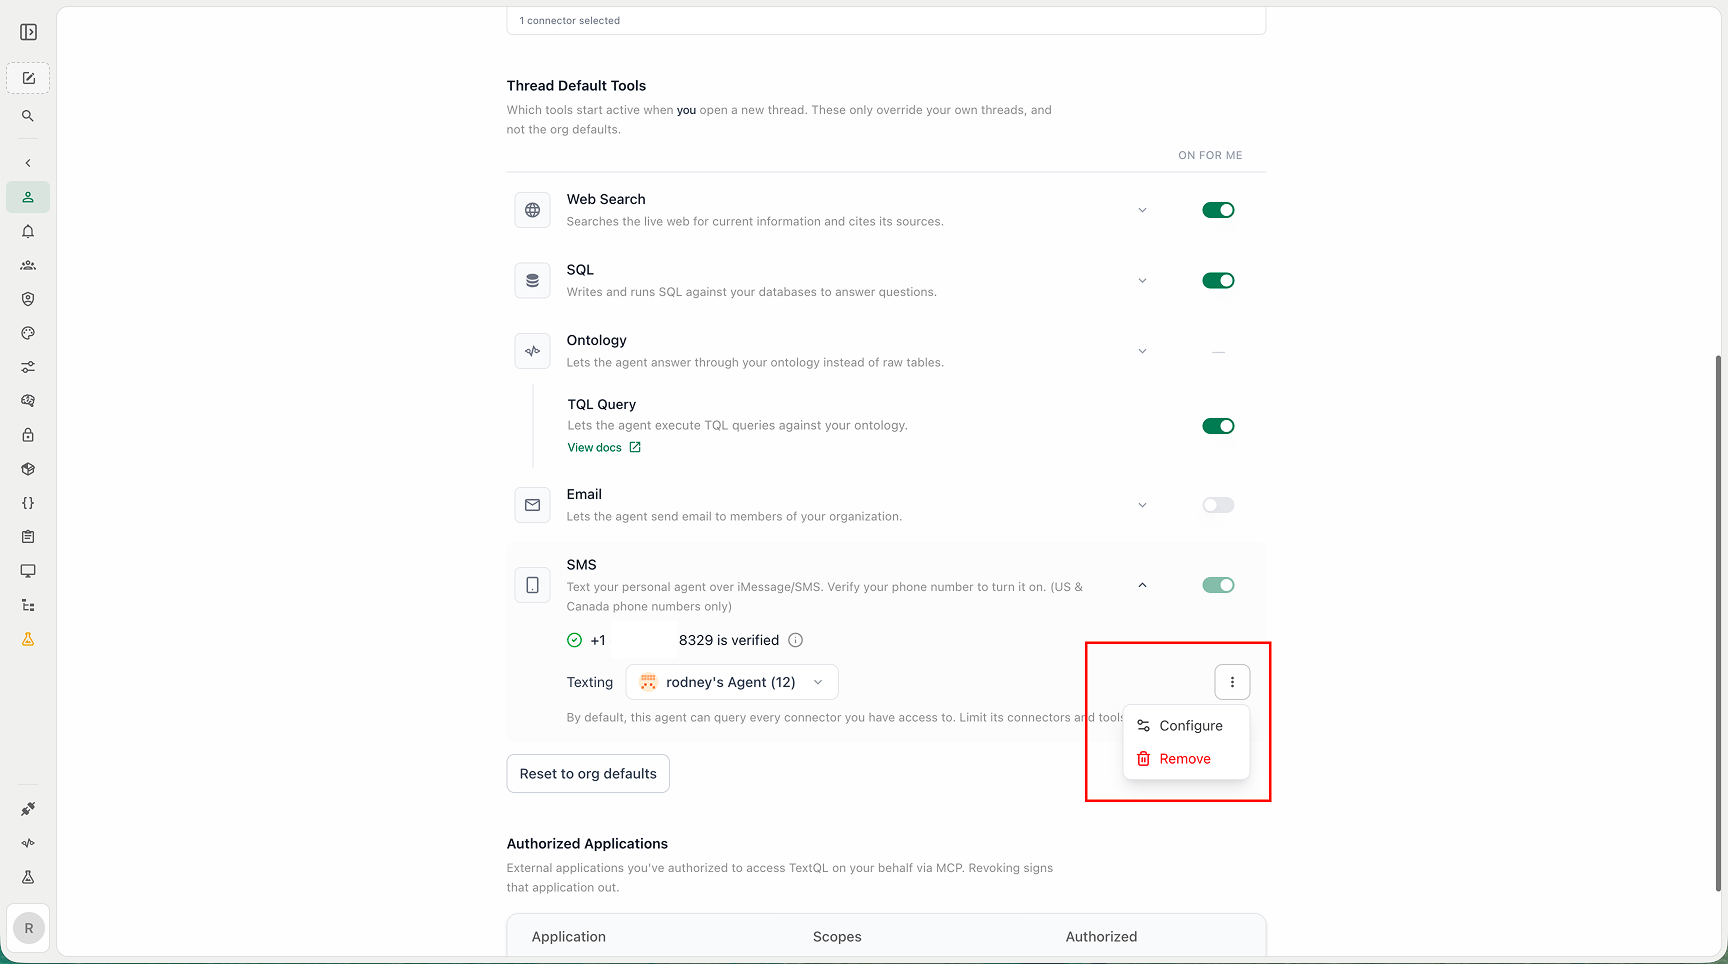Screen dimensions: 1728x964
Task: Click the Ontology tool icon
Action: pyautogui.click(x=532, y=351)
